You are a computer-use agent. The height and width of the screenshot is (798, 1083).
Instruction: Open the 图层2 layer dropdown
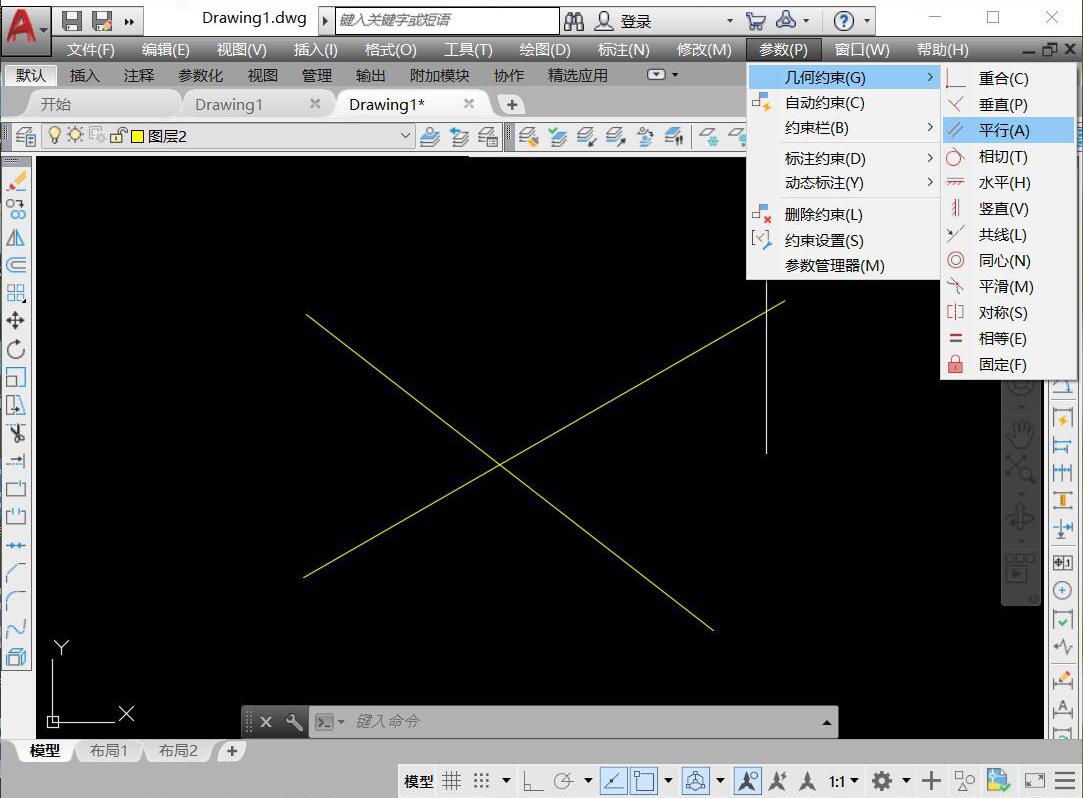(406, 135)
